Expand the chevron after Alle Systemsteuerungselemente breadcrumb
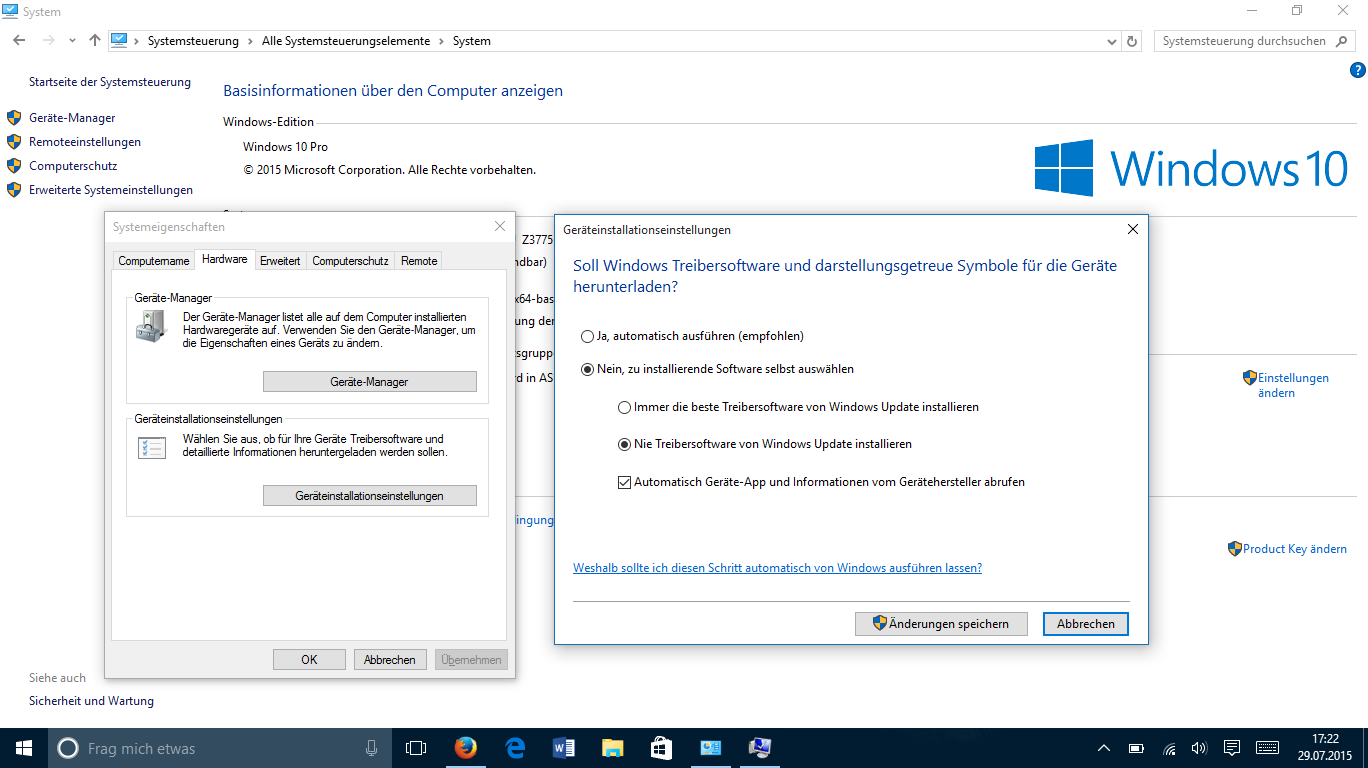The image size is (1368, 768). (x=442, y=41)
